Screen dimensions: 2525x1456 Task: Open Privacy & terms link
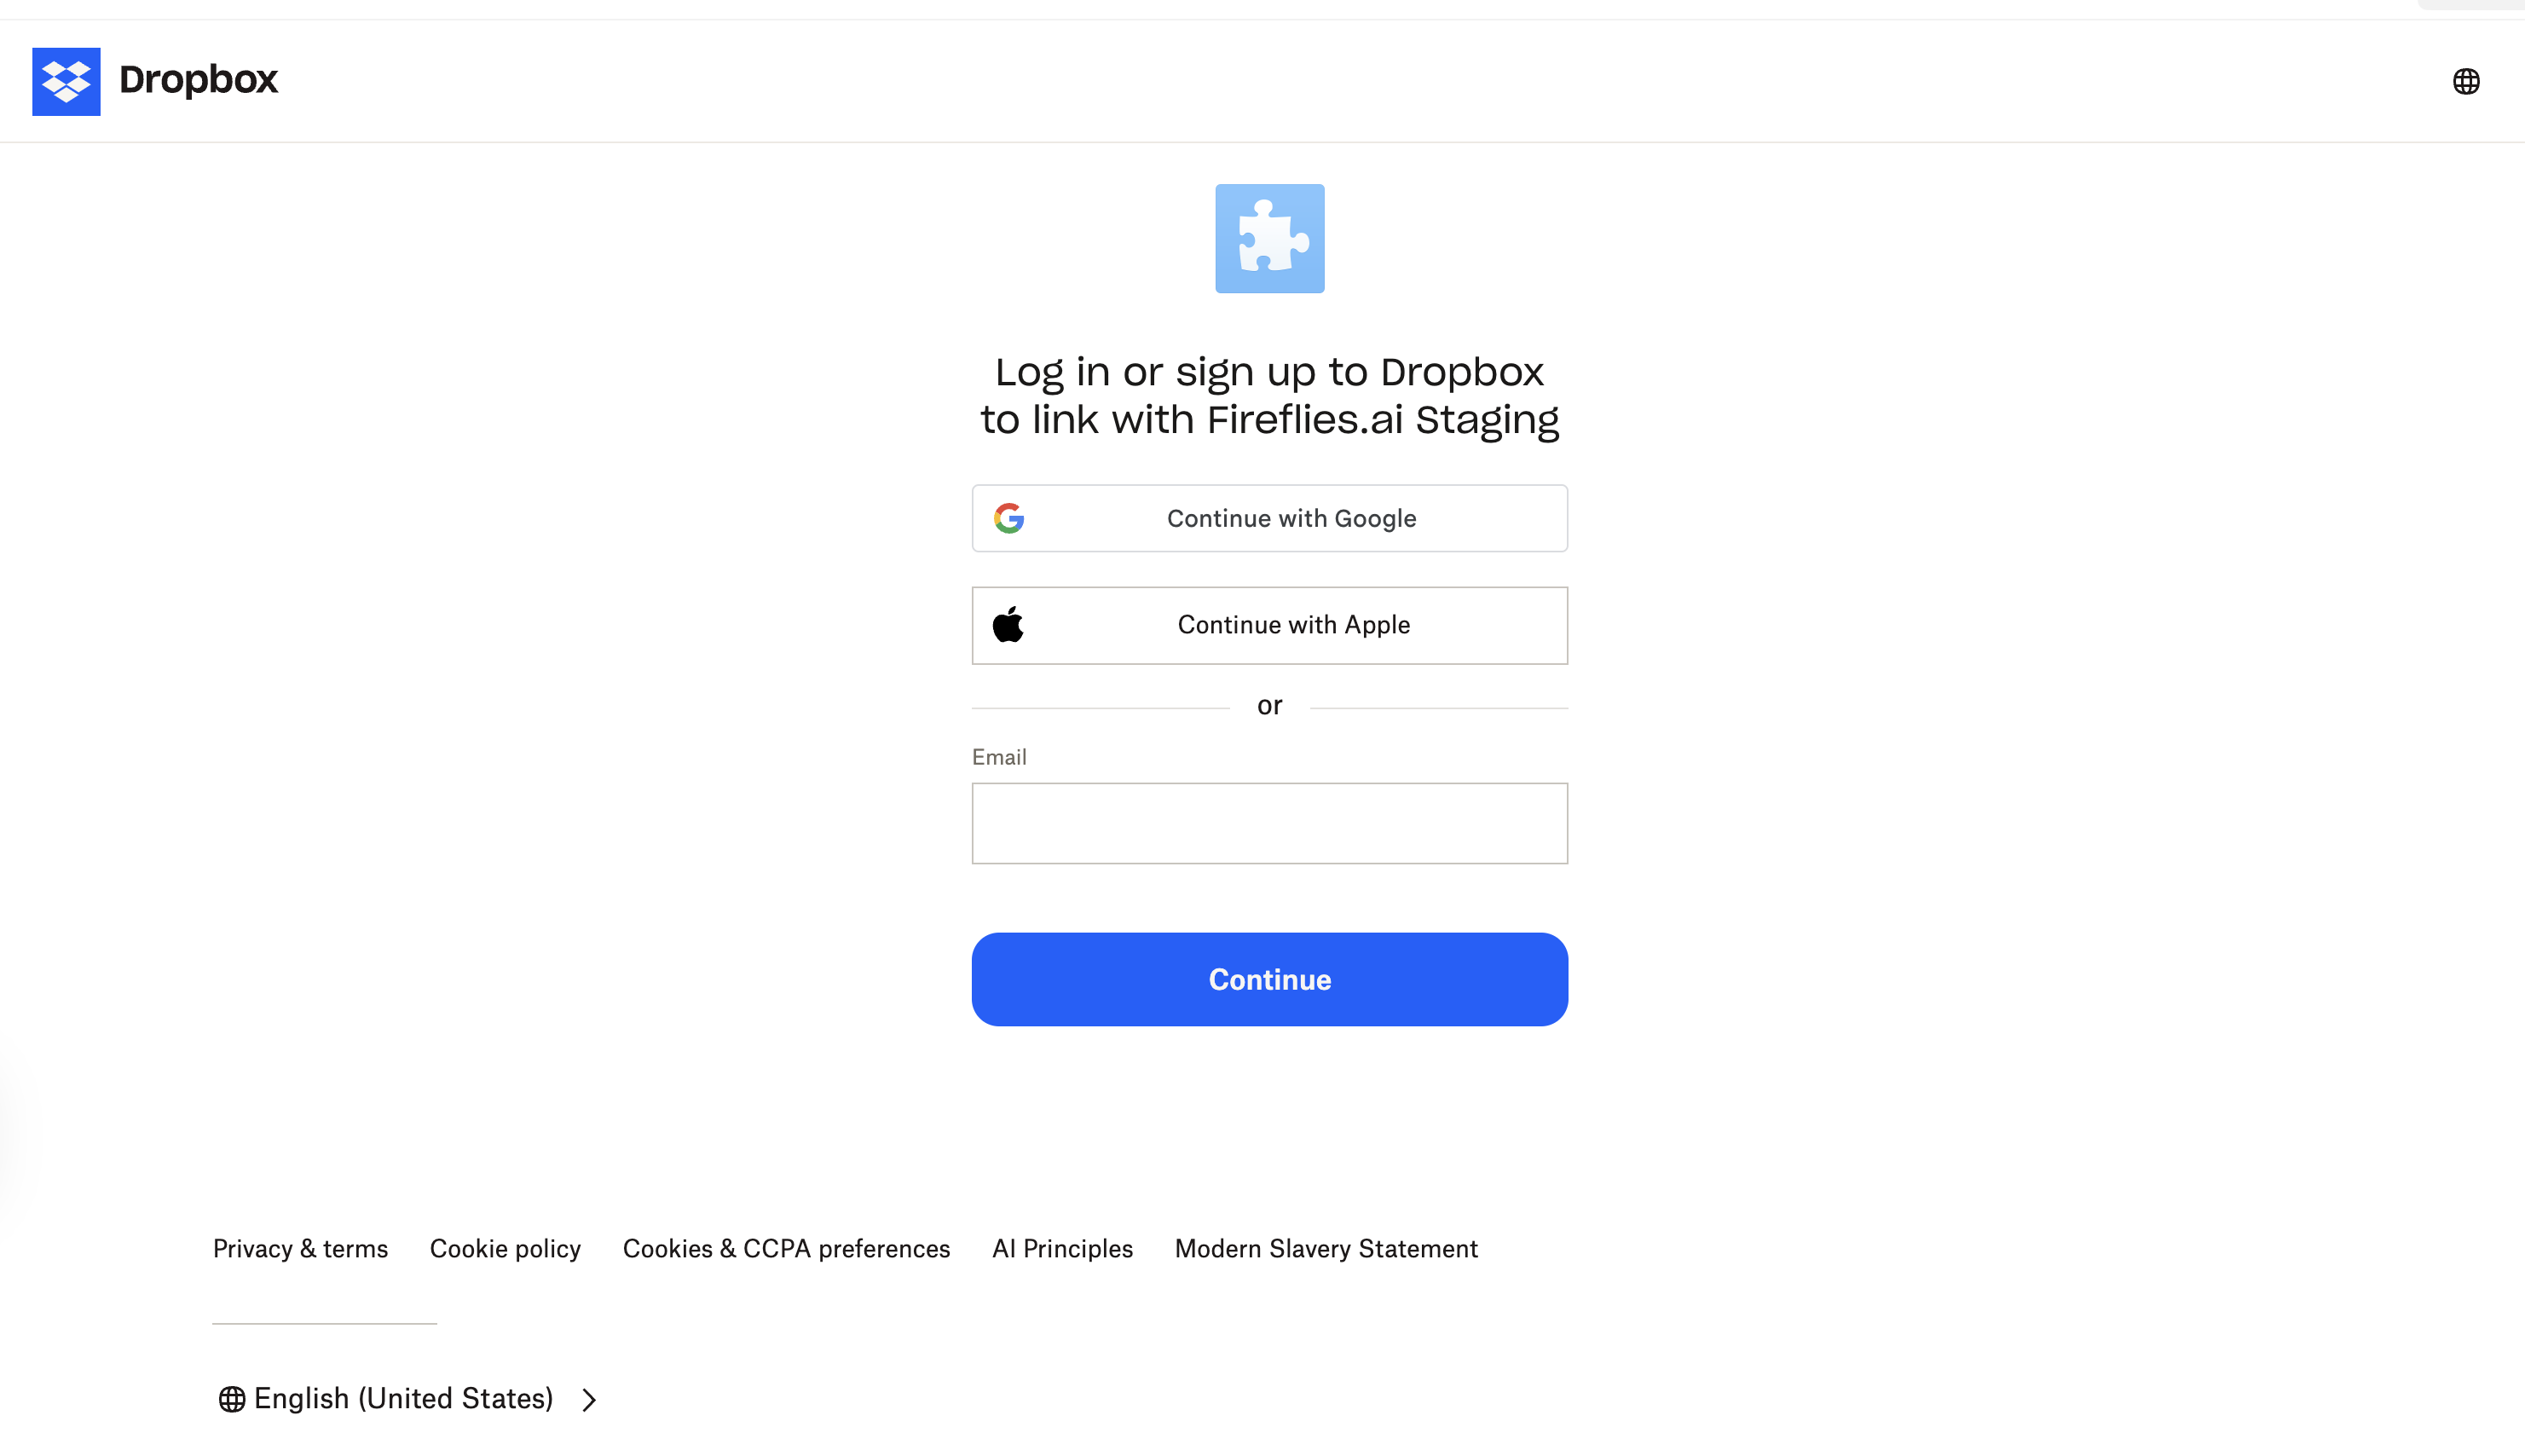300,1248
